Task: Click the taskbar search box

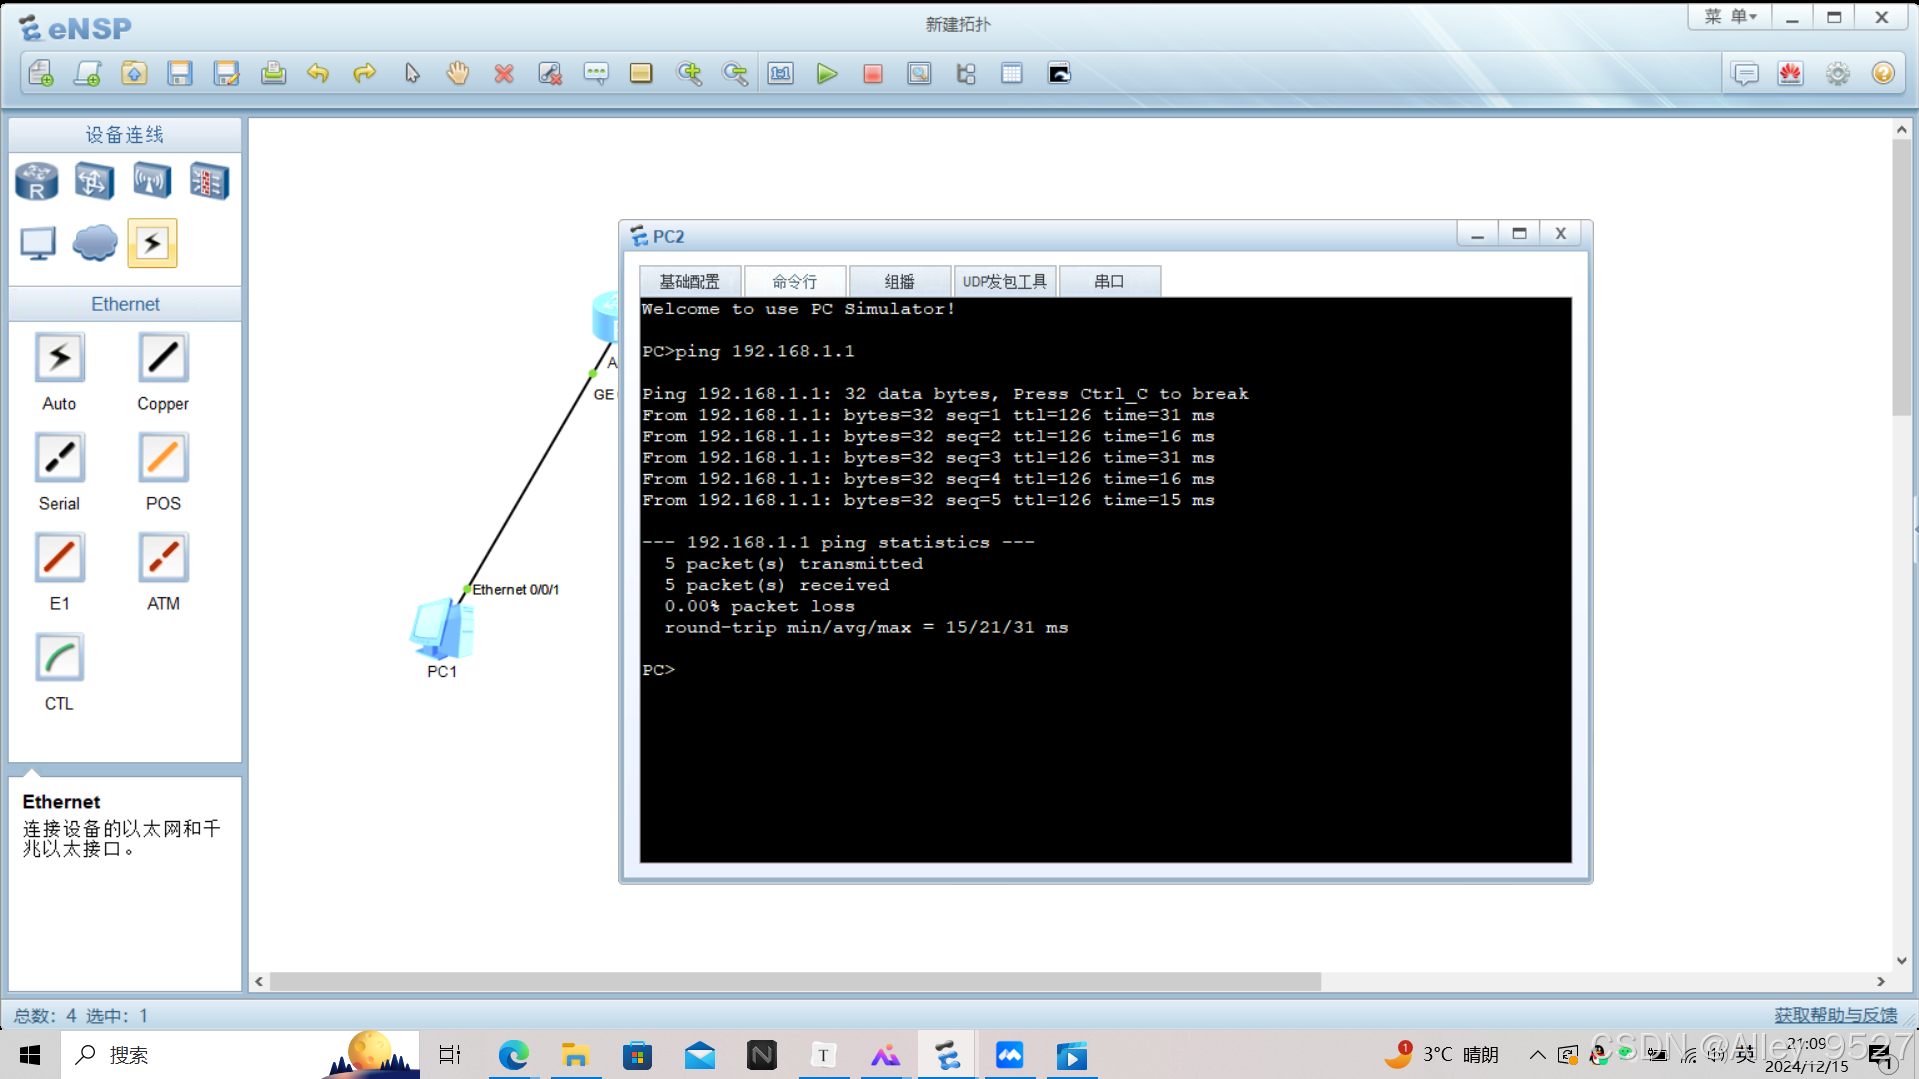Action: click(240, 1055)
